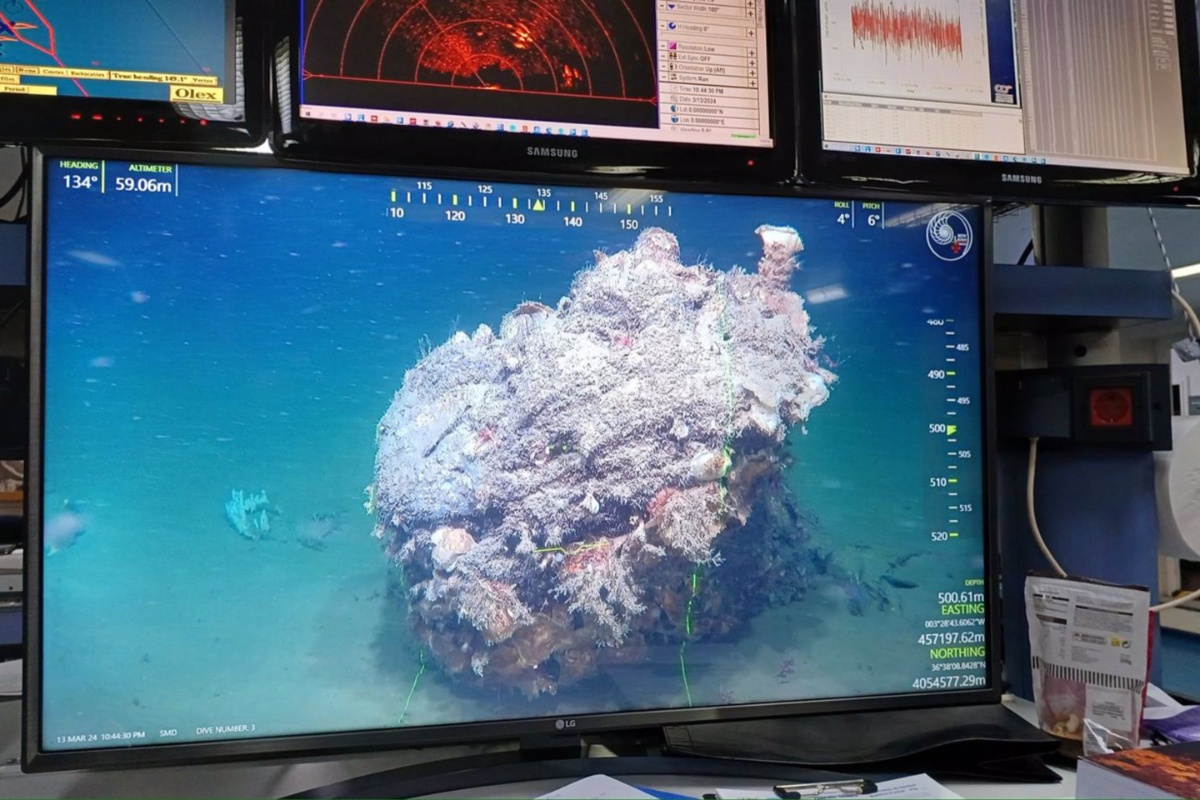Image resolution: width=1200 pixels, height=800 pixels.
Task: Click the 130 mark on compass tape
Action: (514, 218)
